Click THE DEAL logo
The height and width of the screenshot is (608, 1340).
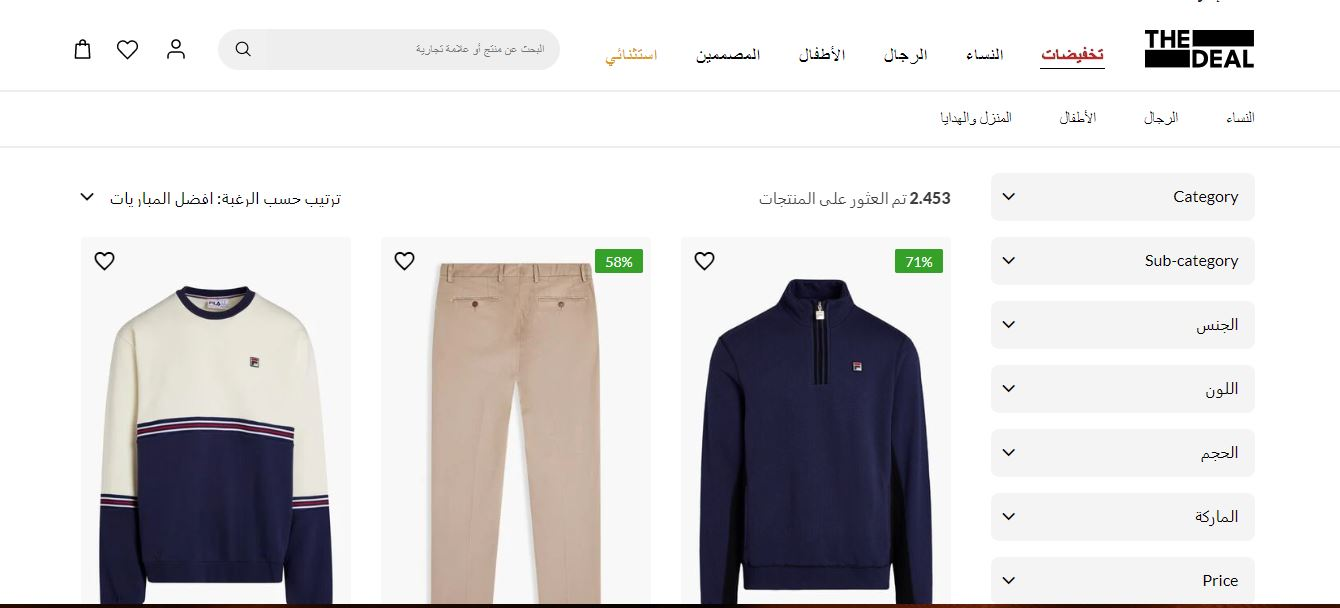pyautogui.click(x=1199, y=49)
